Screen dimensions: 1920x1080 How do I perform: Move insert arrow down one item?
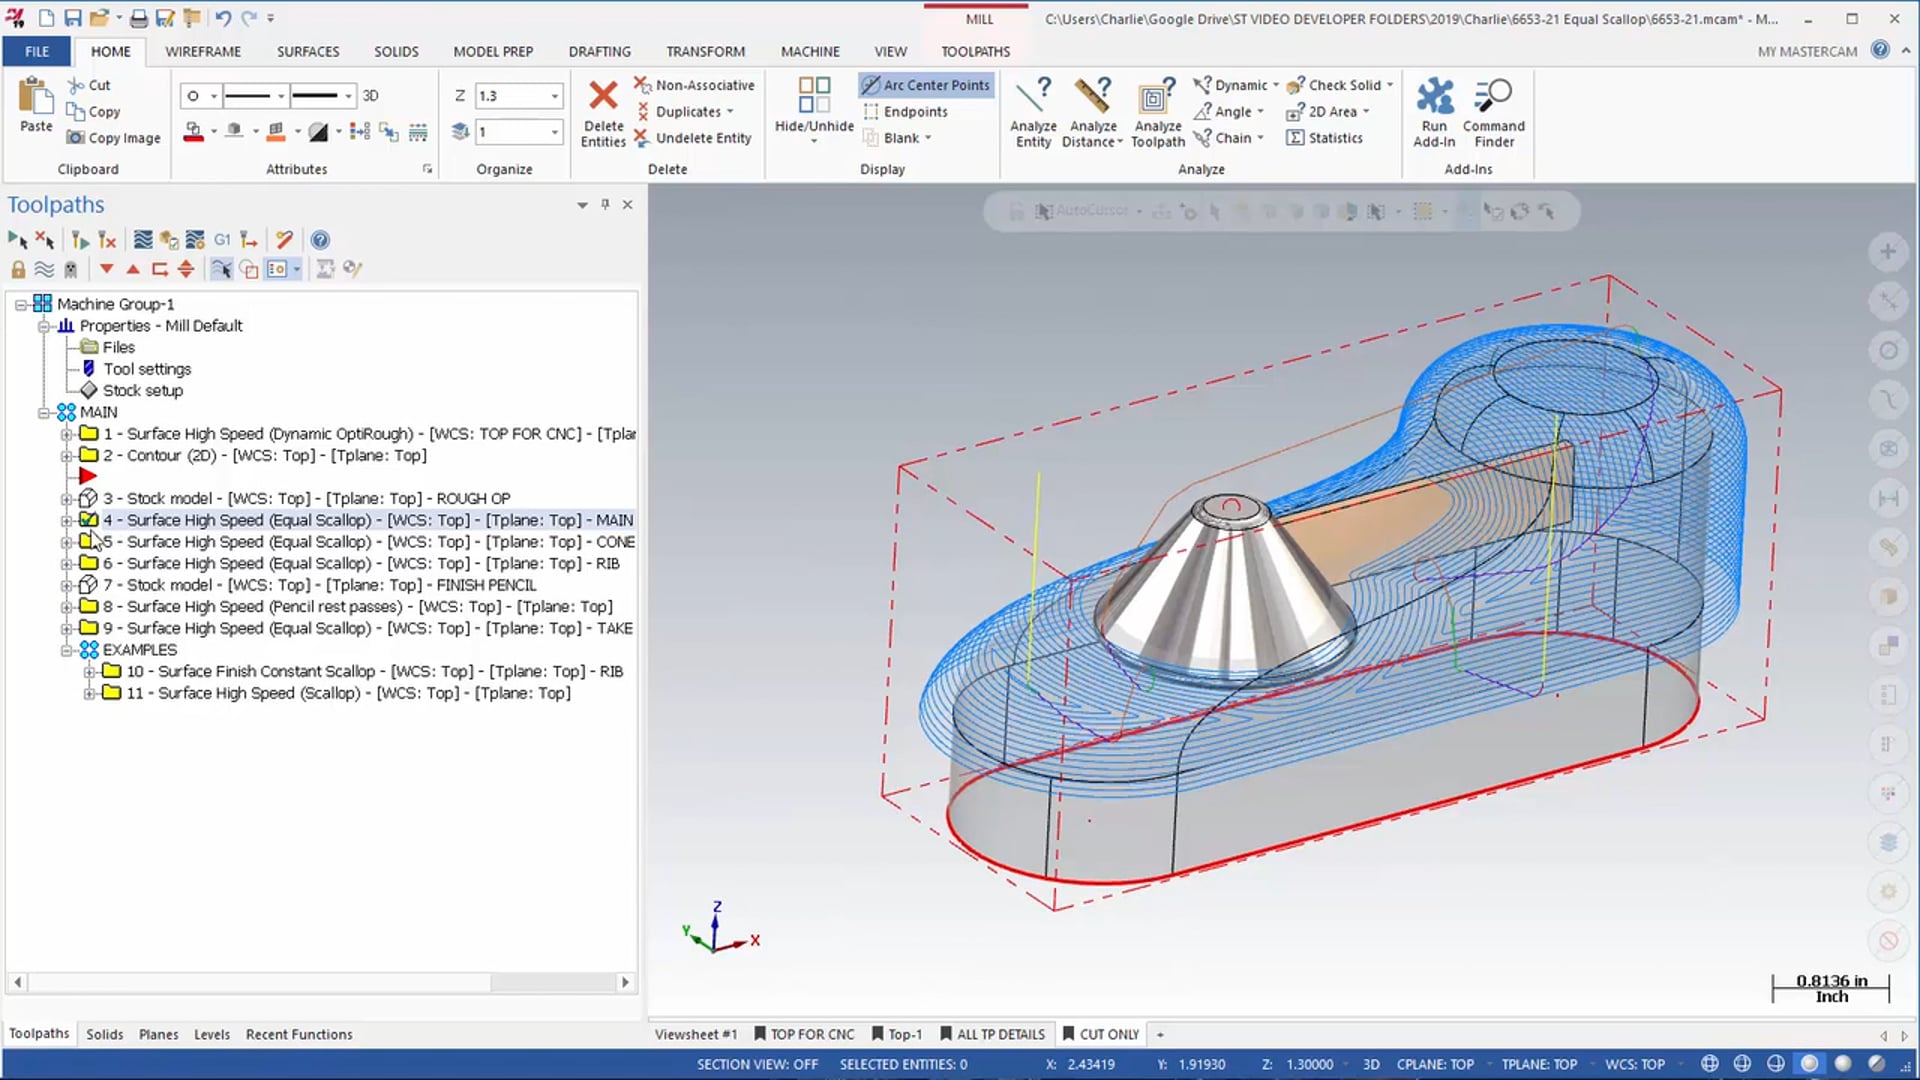[106, 269]
